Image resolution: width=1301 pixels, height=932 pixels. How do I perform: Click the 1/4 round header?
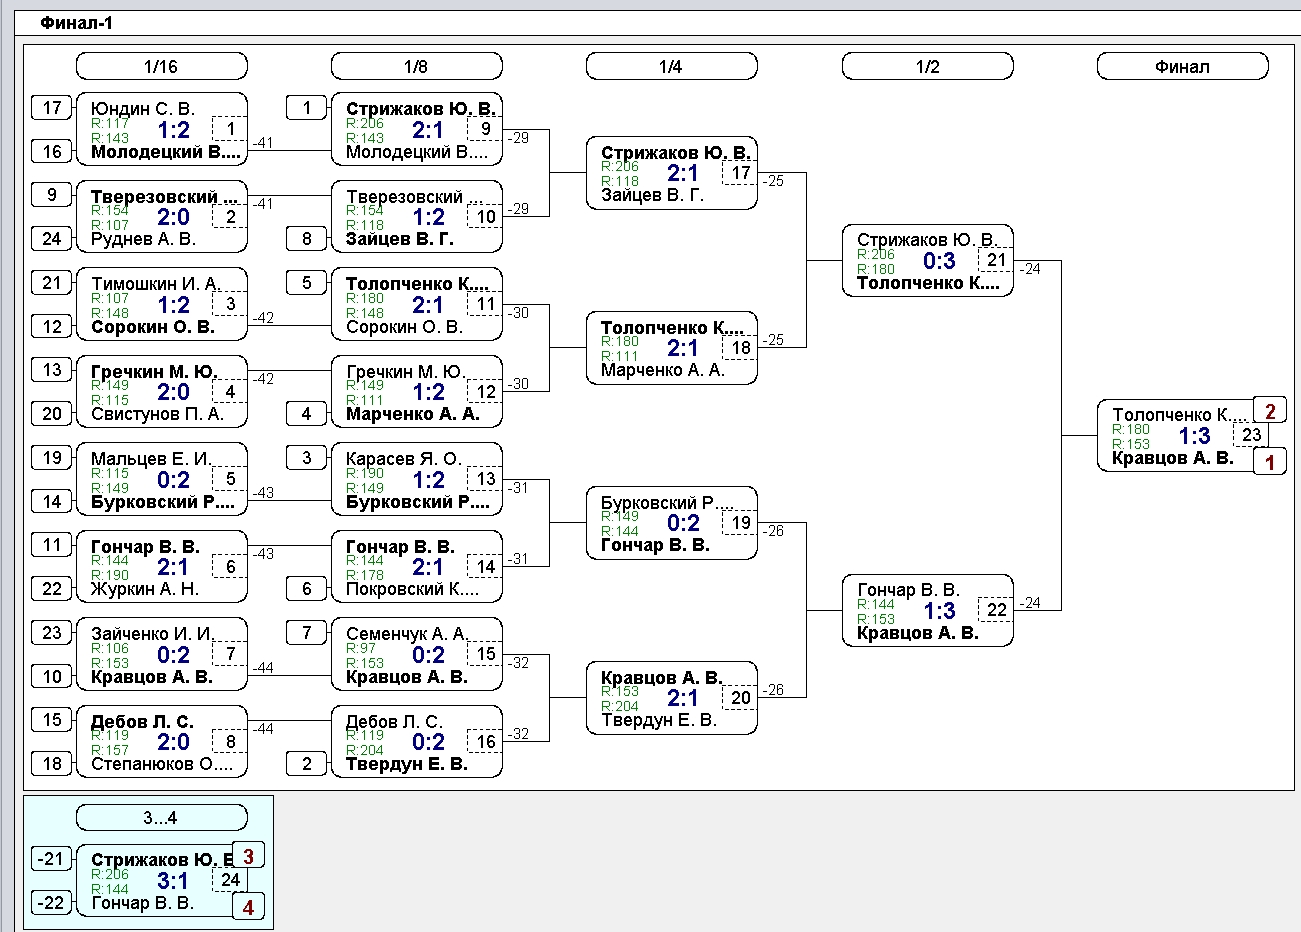[x=672, y=67]
